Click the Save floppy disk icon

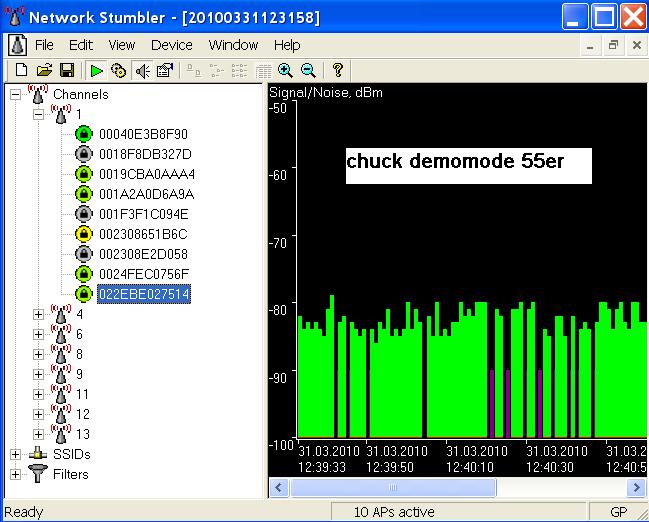[x=67, y=70]
